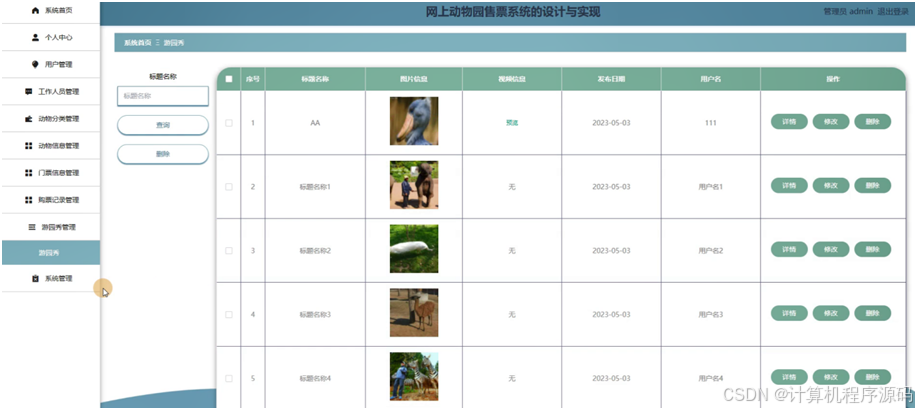917x410 pixels.
Task: Click 删除 in row 标题名称3
Action: (873, 313)
